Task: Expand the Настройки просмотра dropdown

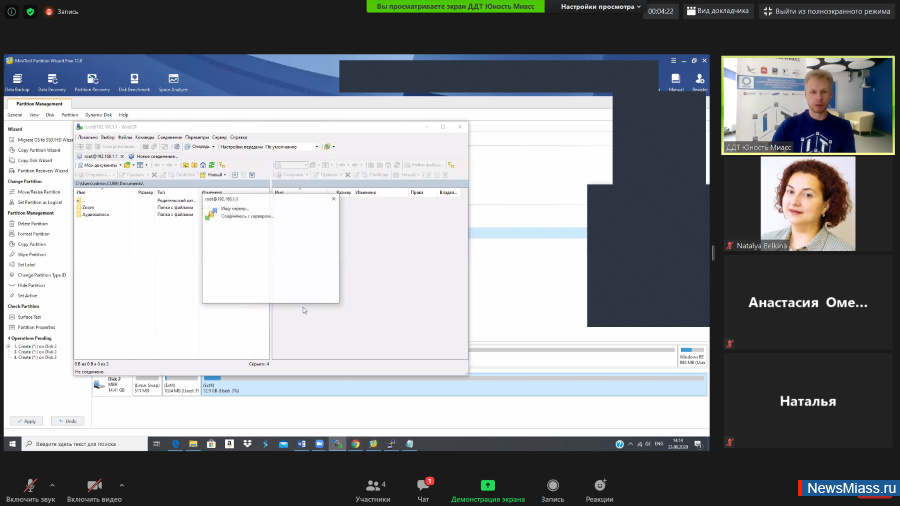Action: click(601, 6)
